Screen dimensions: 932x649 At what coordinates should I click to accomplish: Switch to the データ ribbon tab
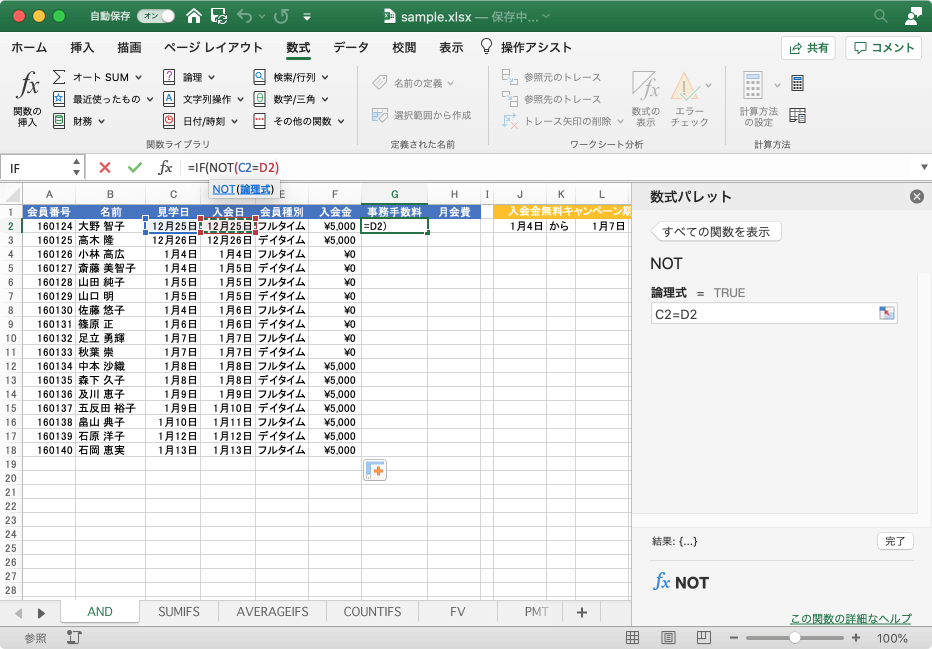[x=351, y=48]
